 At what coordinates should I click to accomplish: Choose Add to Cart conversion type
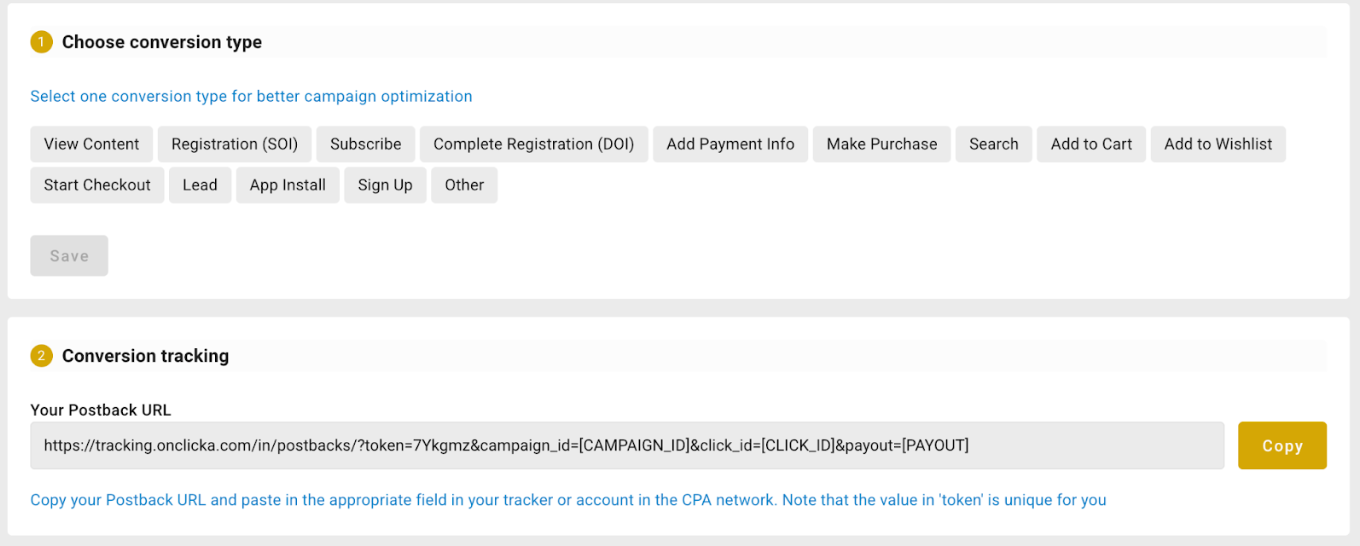1091,144
